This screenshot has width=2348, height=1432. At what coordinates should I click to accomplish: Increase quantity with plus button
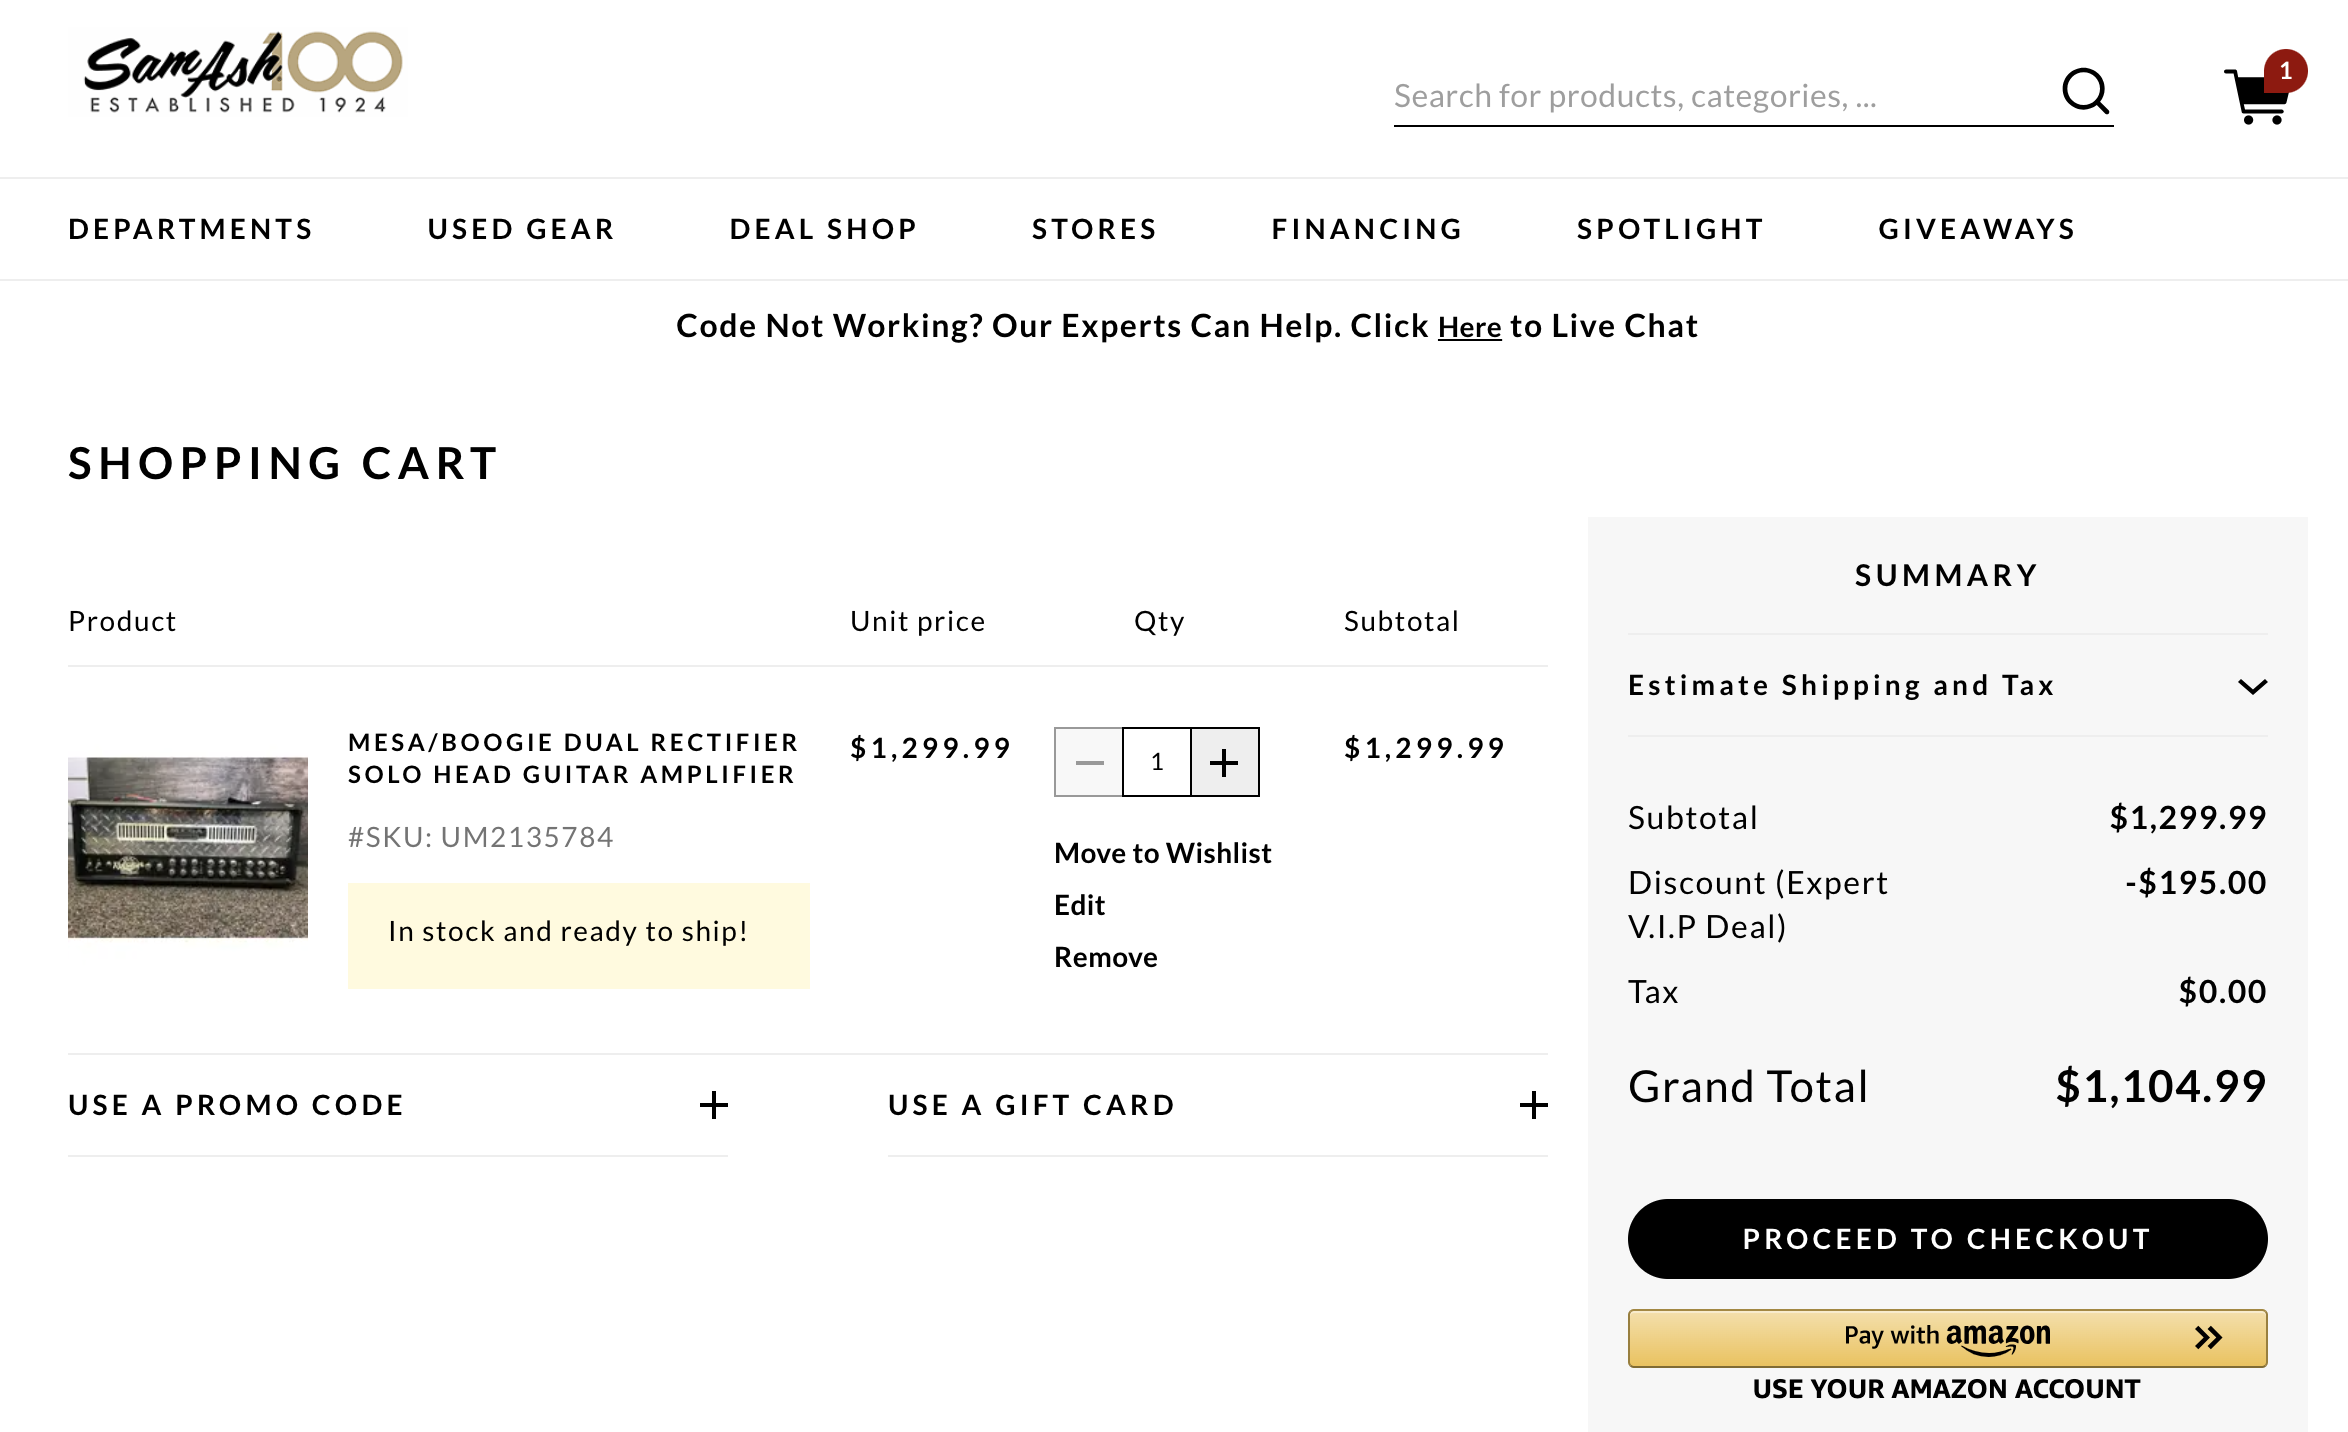[1224, 763]
